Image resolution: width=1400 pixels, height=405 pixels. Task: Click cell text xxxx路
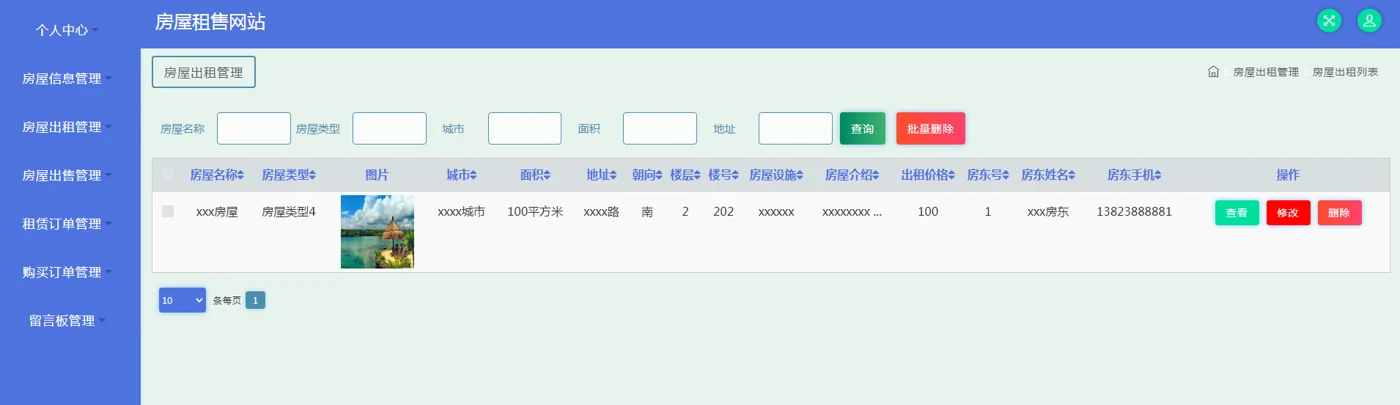[601, 212]
